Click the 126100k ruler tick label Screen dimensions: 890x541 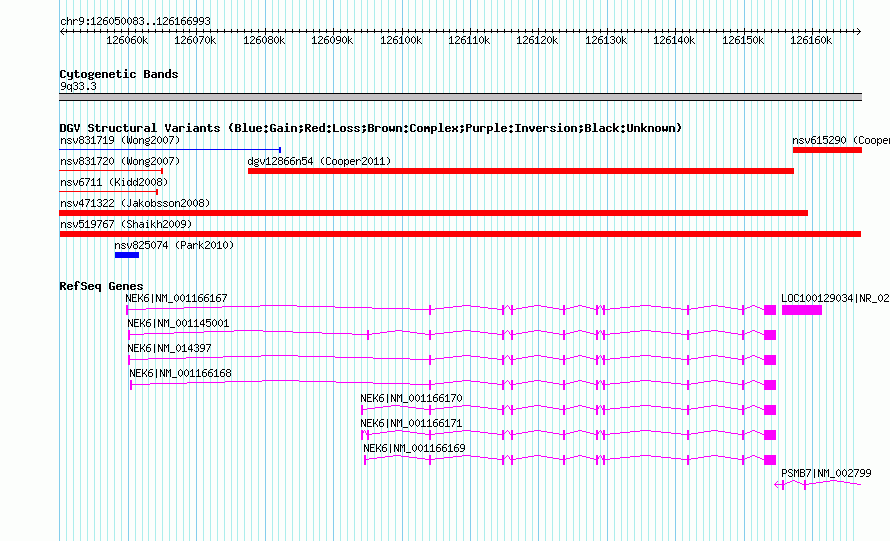[x=401, y=40]
